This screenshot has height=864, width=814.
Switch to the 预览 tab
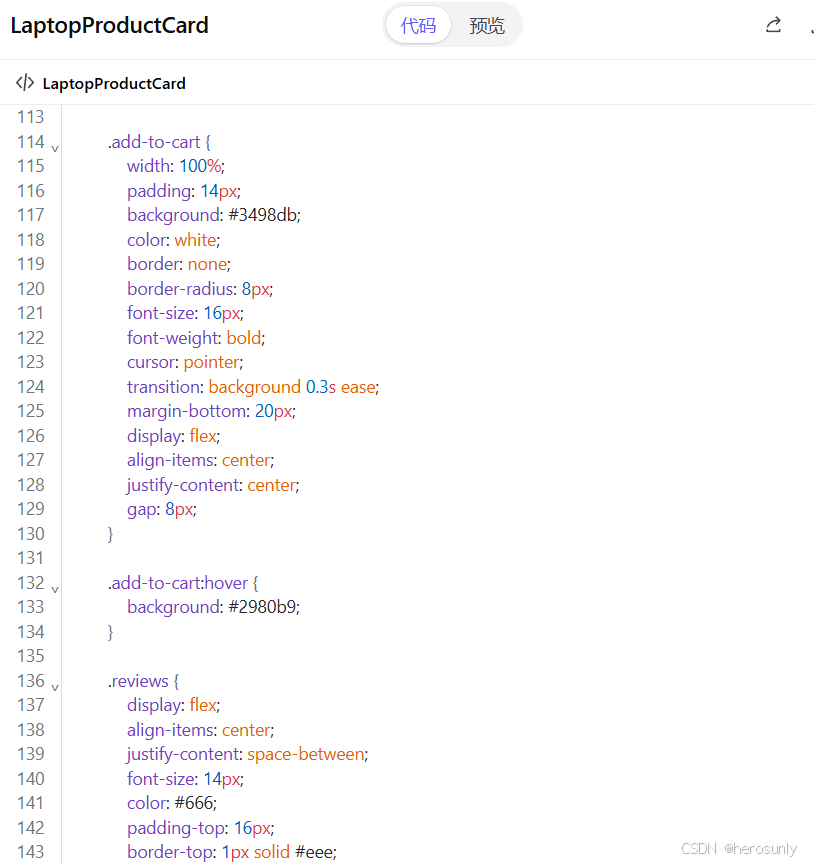487,25
